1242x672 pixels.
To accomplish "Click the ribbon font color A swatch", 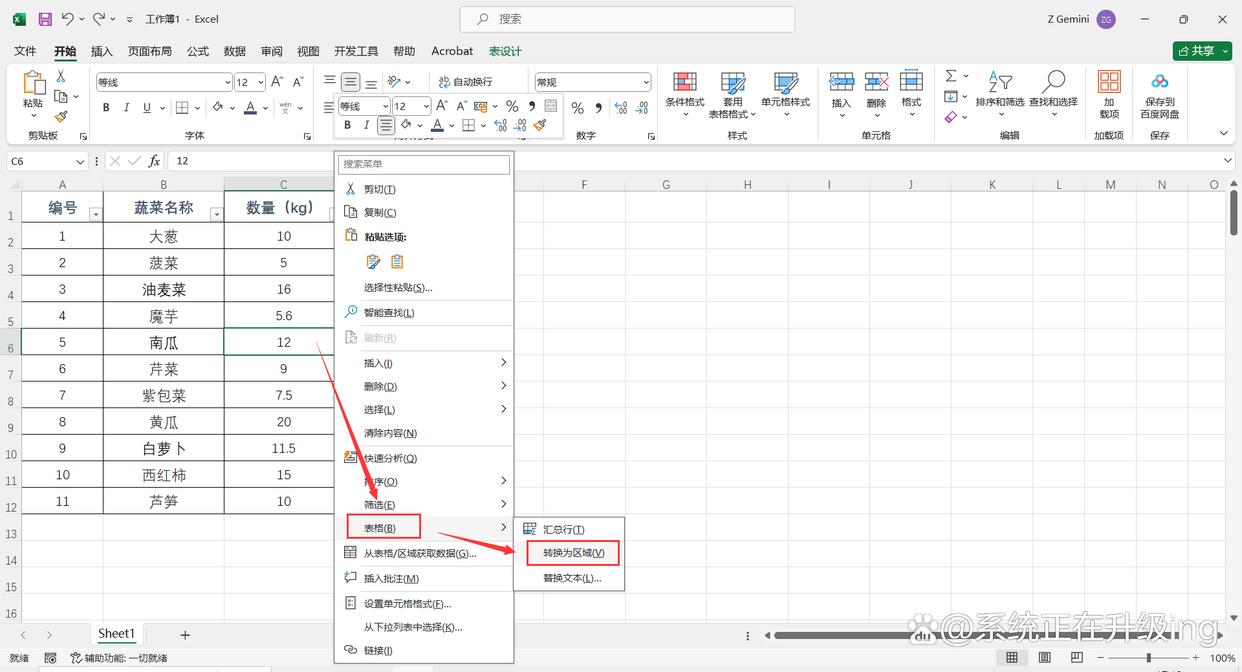I will [251, 108].
